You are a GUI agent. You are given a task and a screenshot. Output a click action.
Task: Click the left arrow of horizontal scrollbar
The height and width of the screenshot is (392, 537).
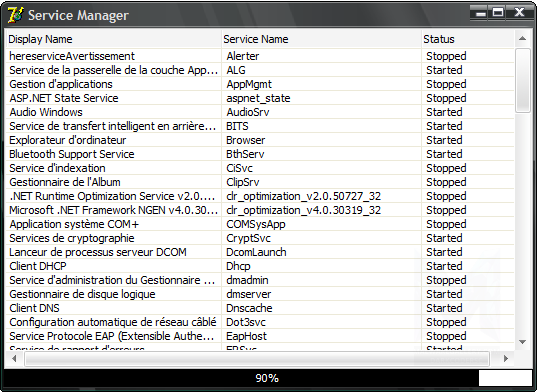pos(14,358)
